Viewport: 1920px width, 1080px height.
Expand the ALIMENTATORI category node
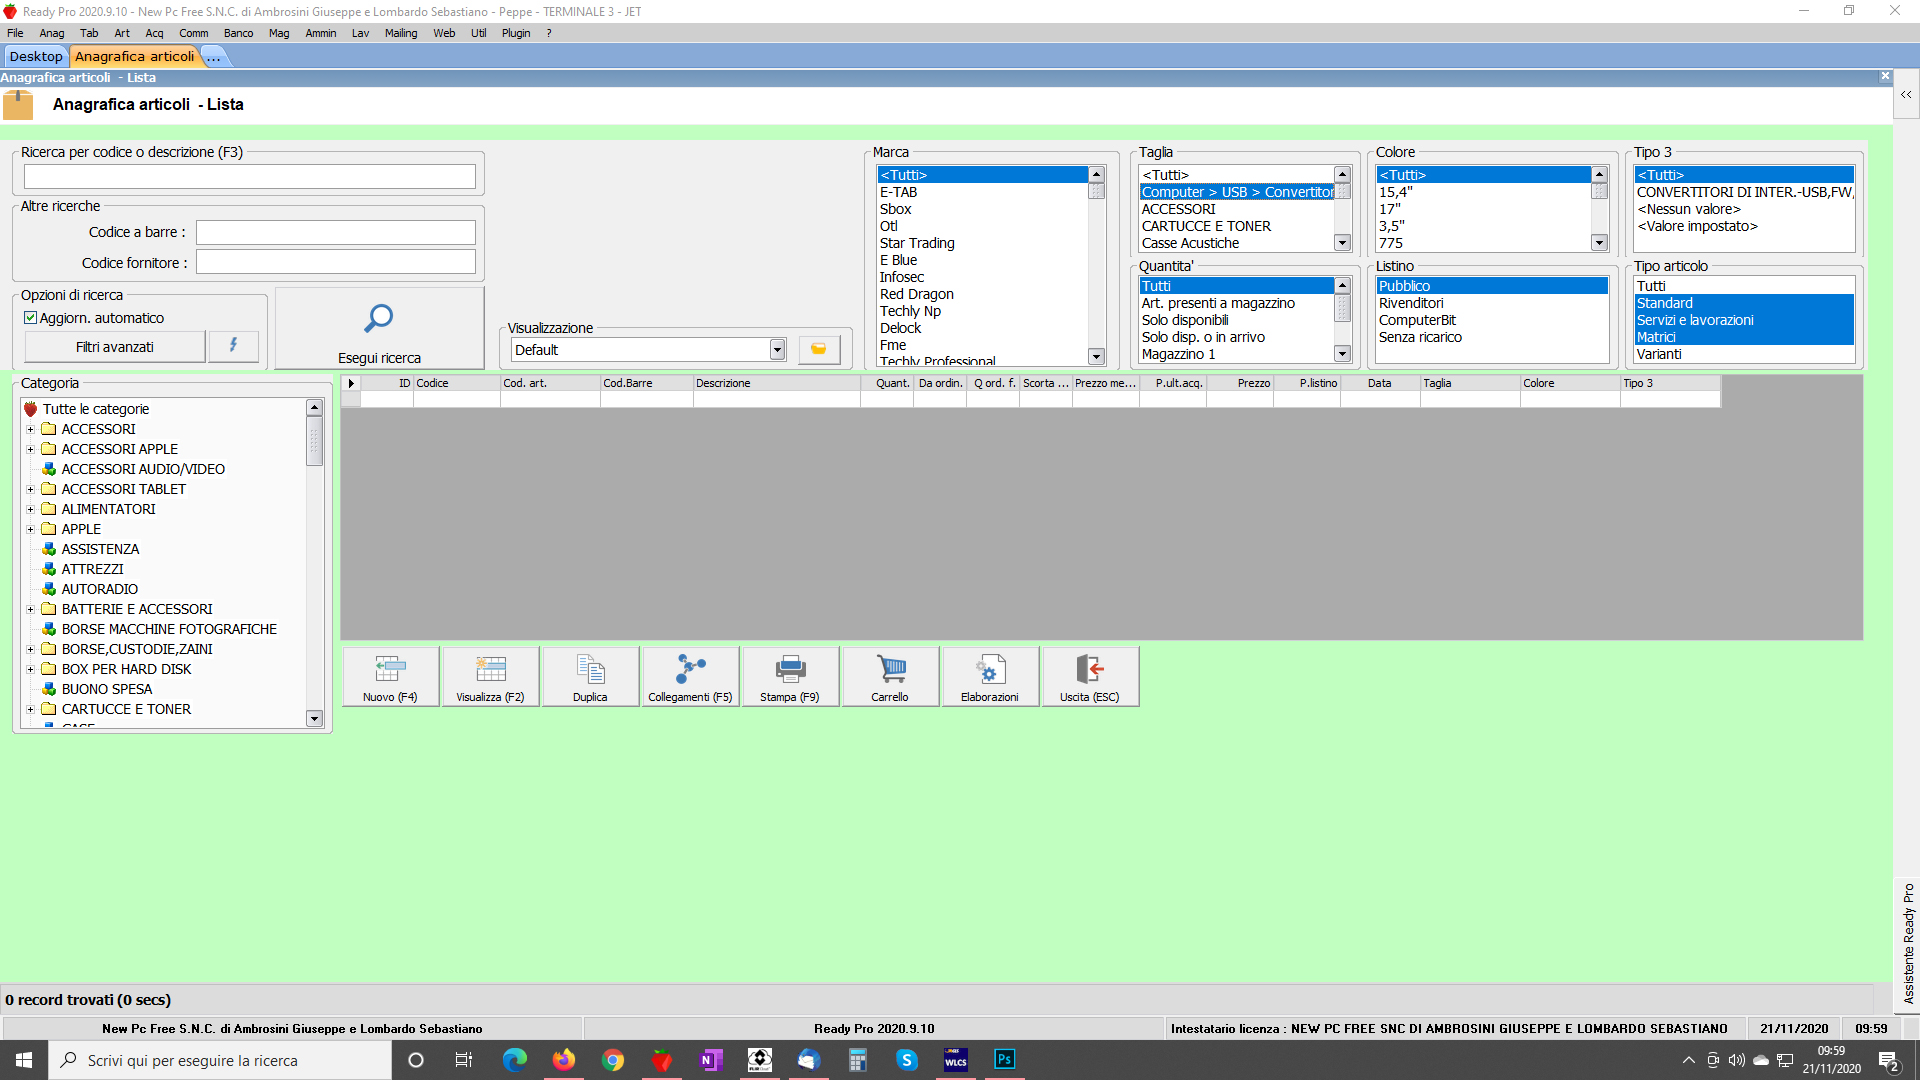30,509
